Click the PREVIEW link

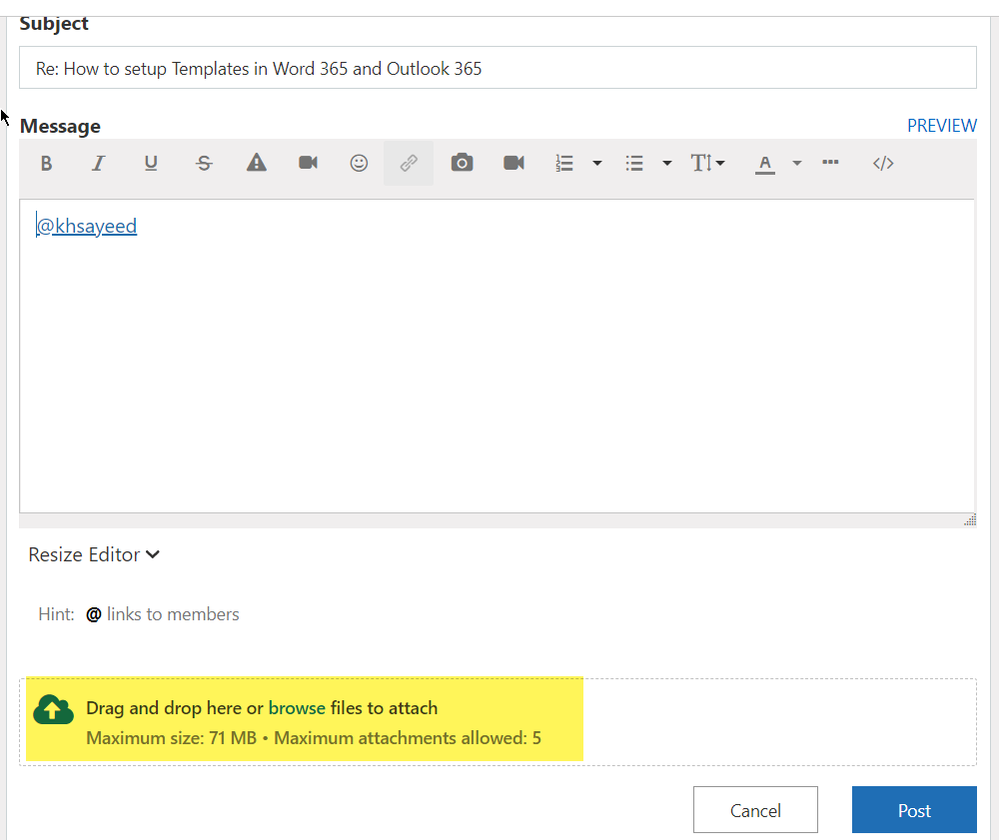[942, 126]
